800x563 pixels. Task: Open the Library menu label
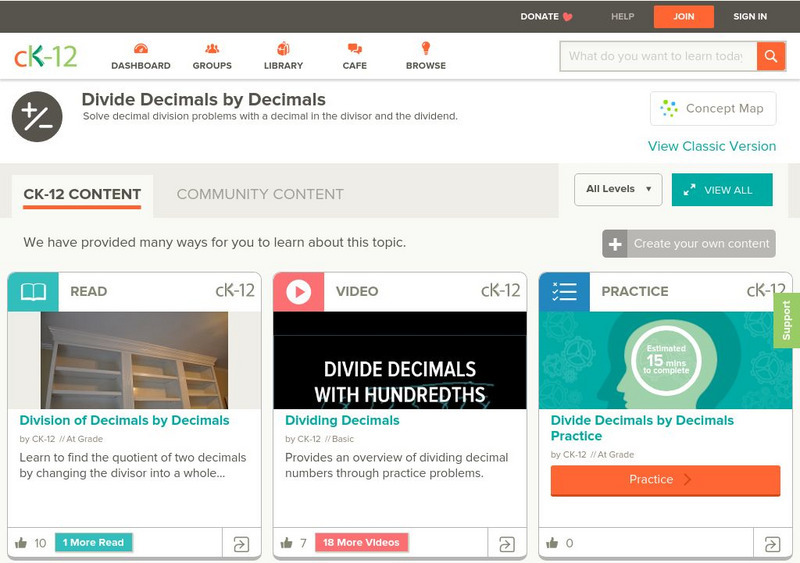click(x=283, y=66)
